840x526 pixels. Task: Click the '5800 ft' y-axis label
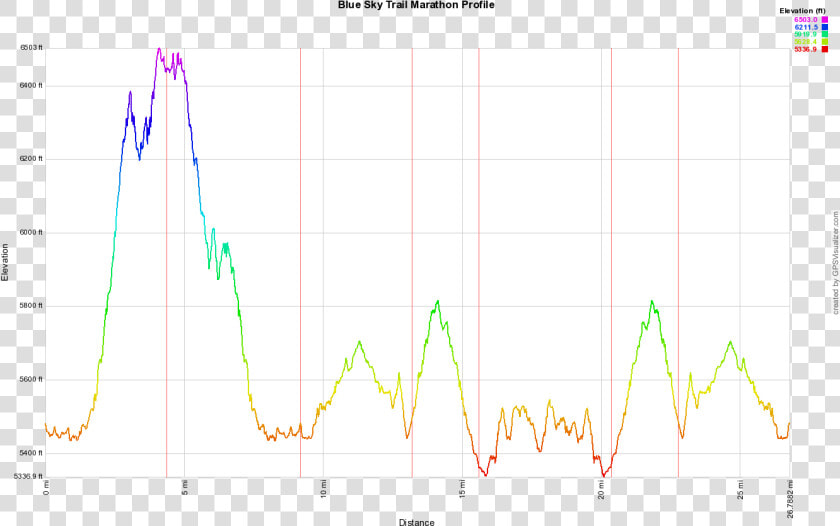point(31,306)
